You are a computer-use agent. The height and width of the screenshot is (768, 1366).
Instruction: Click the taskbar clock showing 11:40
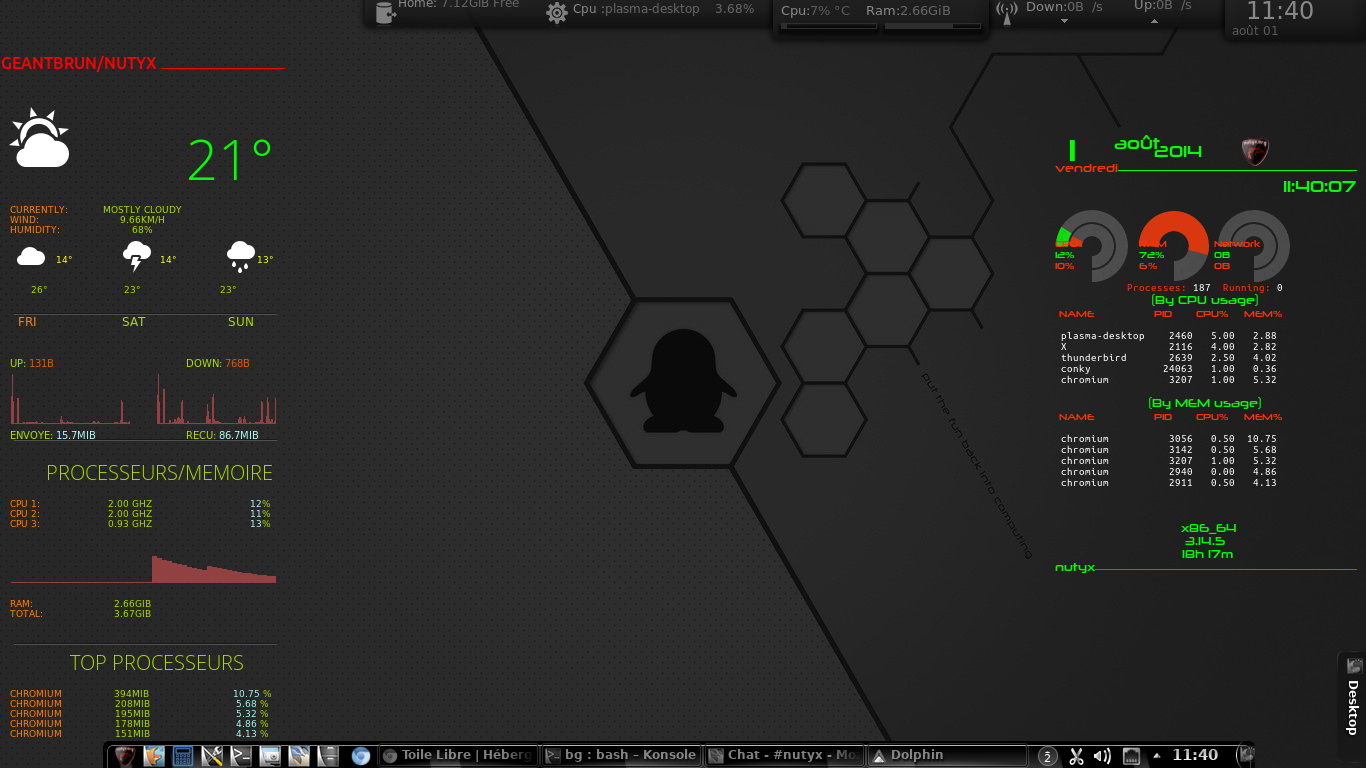[x=1195, y=755]
